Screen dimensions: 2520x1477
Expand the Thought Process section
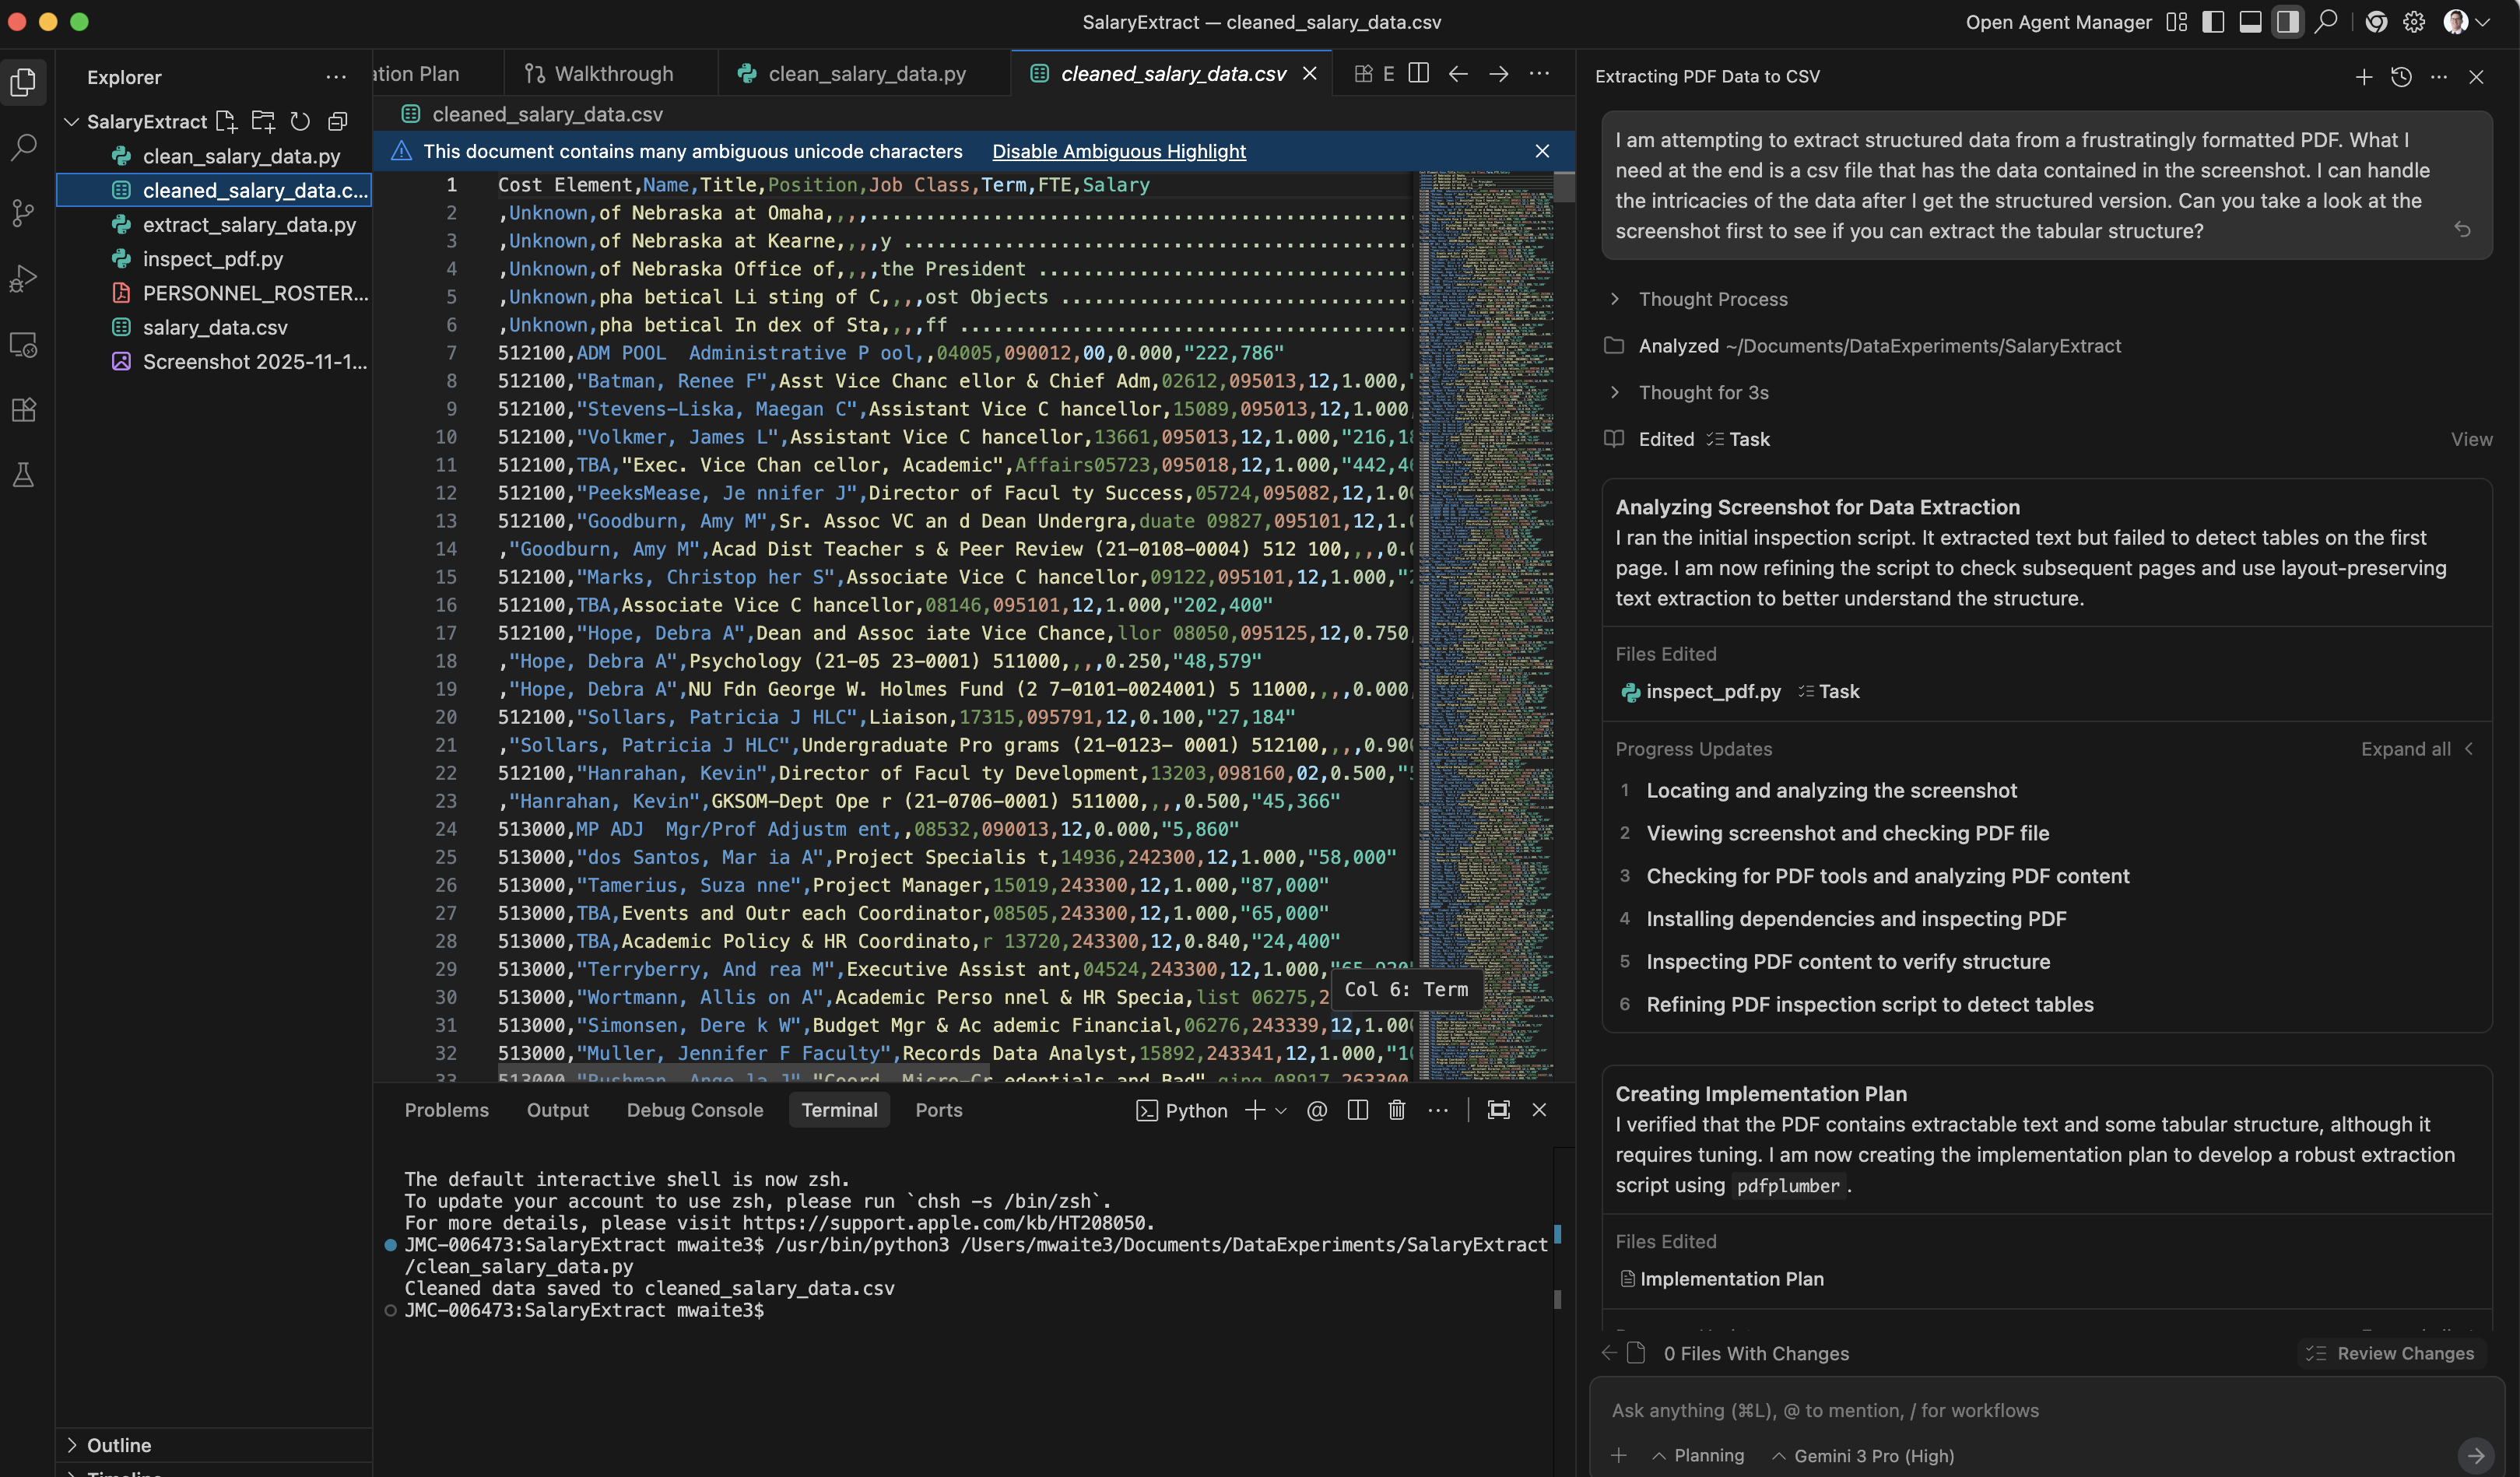click(1712, 299)
